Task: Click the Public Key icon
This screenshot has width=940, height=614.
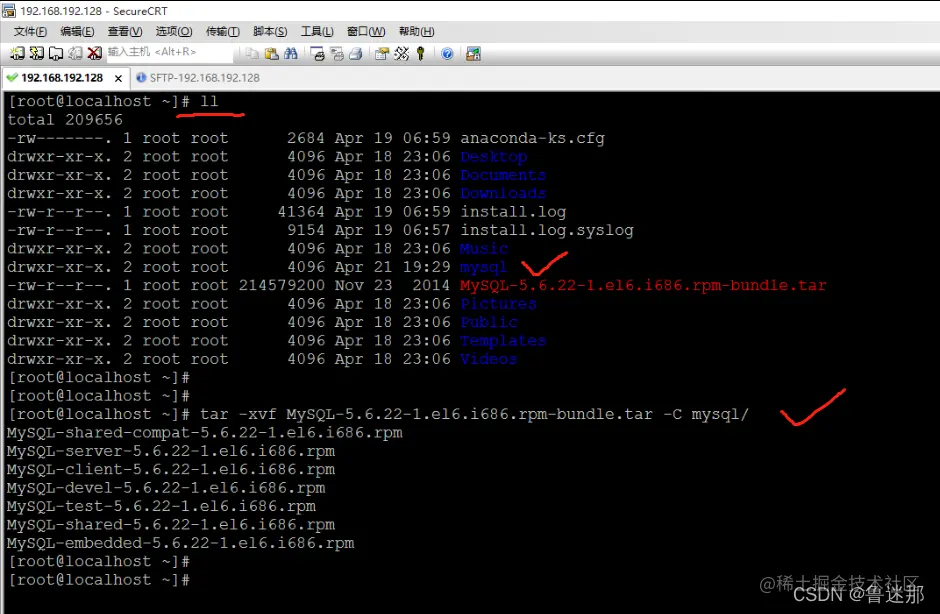Action: coord(420,53)
